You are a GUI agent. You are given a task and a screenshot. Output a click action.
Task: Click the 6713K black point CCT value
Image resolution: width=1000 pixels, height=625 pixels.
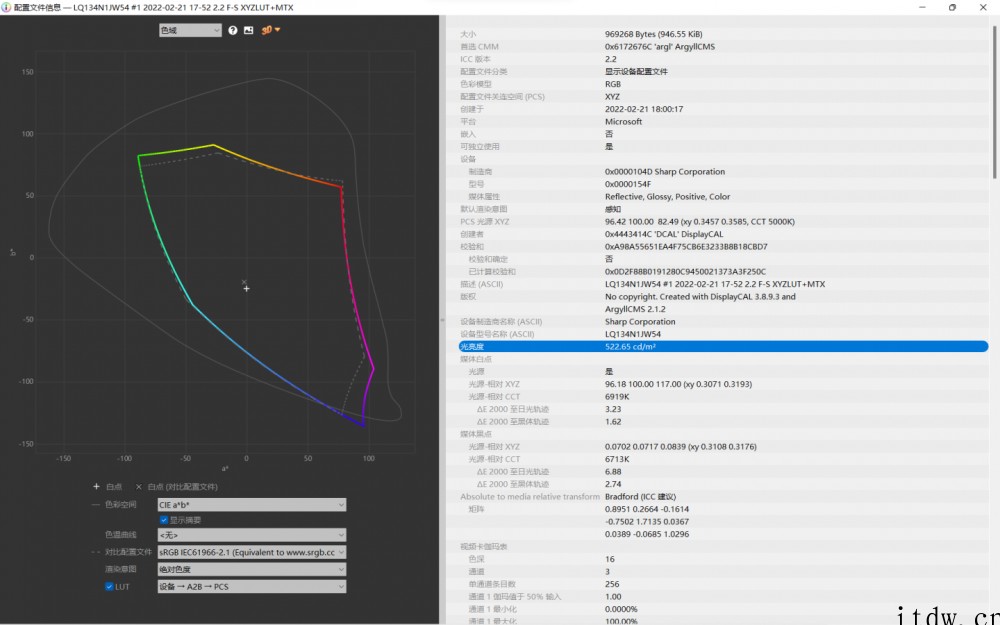pos(617,459)
